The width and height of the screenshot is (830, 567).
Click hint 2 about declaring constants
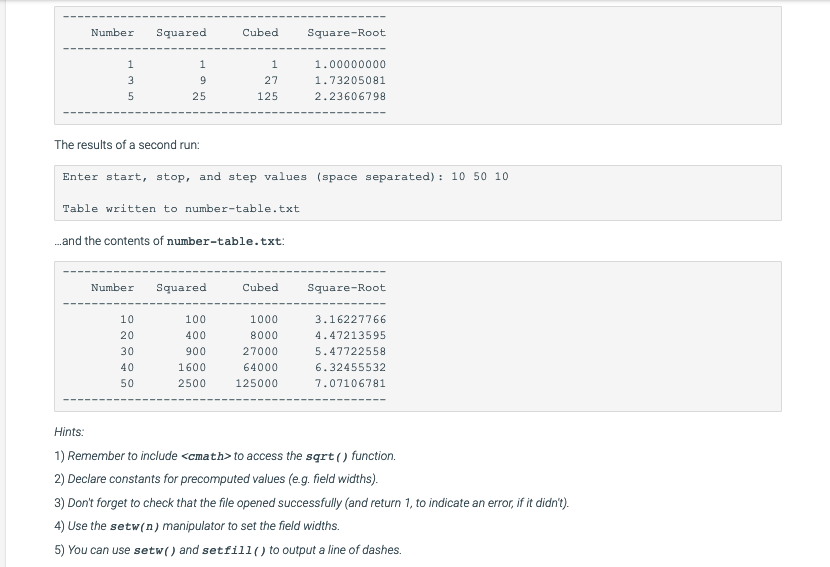pyautogui.click(x=216, y=479)
